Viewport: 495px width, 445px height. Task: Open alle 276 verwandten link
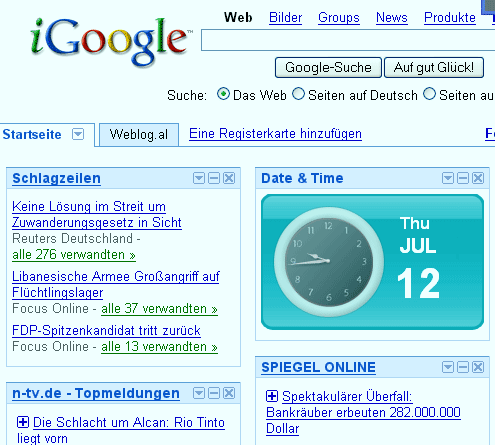click(74, 255)
